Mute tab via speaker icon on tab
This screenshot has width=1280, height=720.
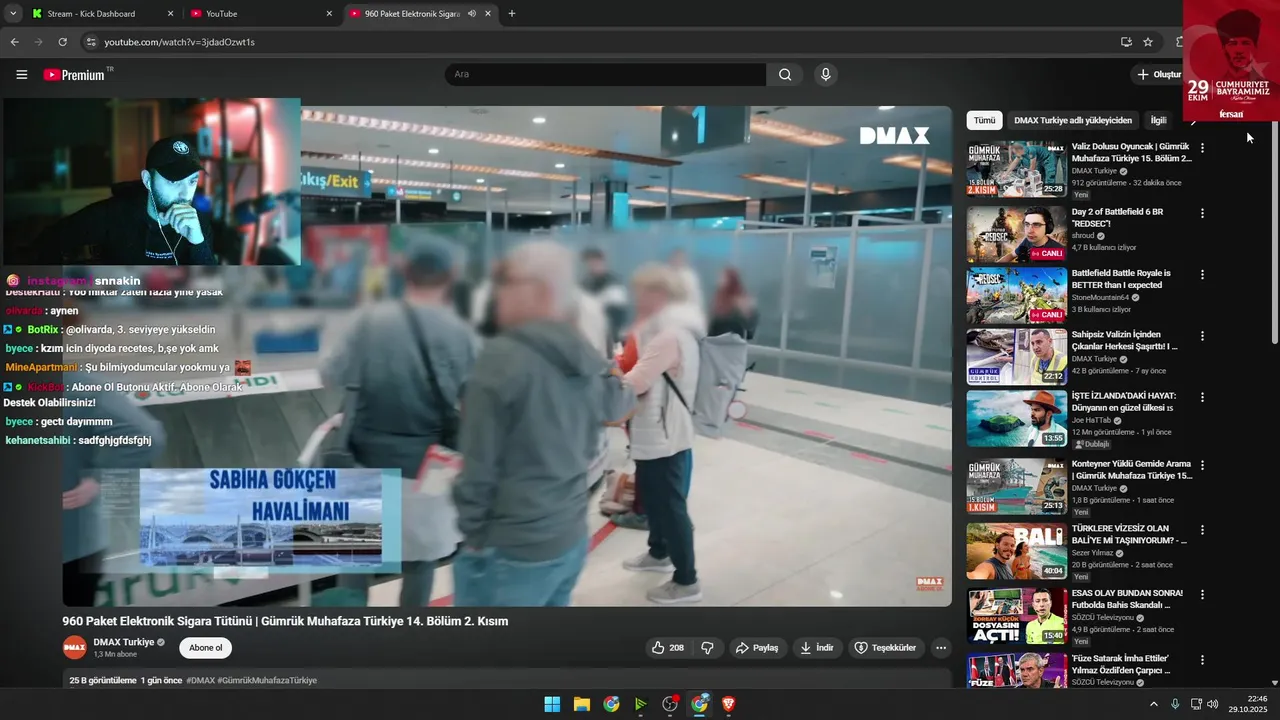click(x=471, y=14)
